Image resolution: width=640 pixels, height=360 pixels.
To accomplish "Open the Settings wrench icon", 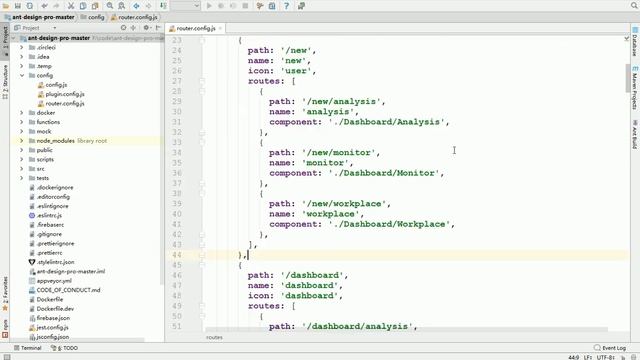I will (260, 6).
